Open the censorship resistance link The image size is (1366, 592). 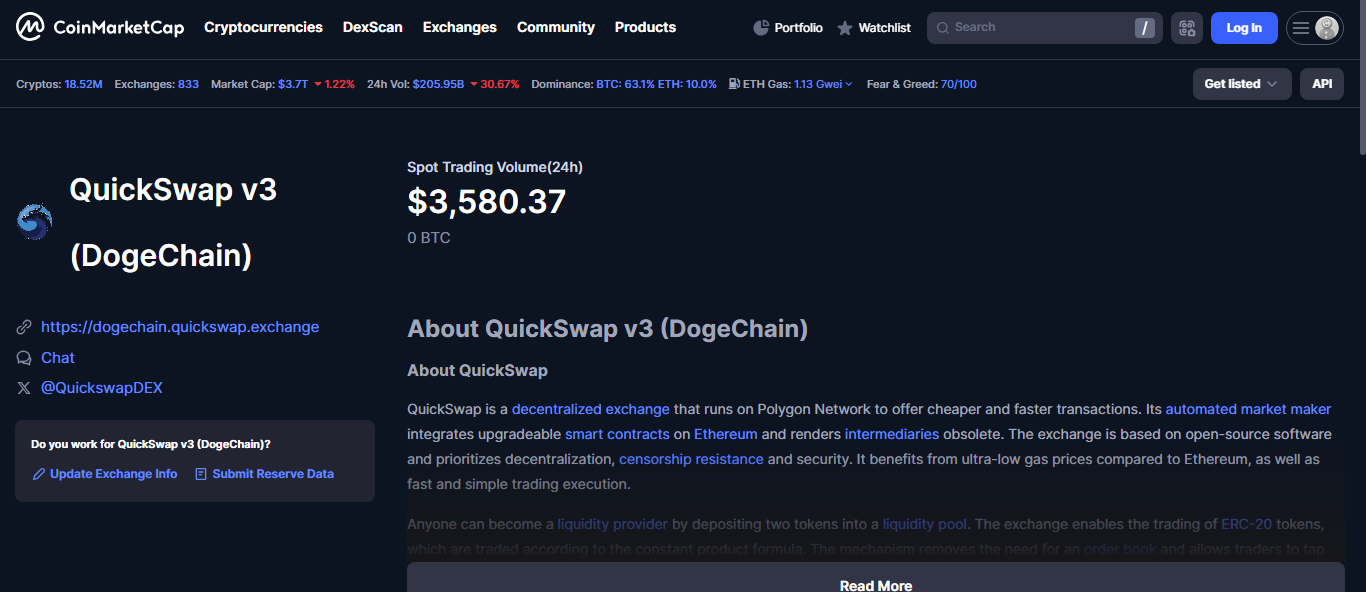[691, 459]
